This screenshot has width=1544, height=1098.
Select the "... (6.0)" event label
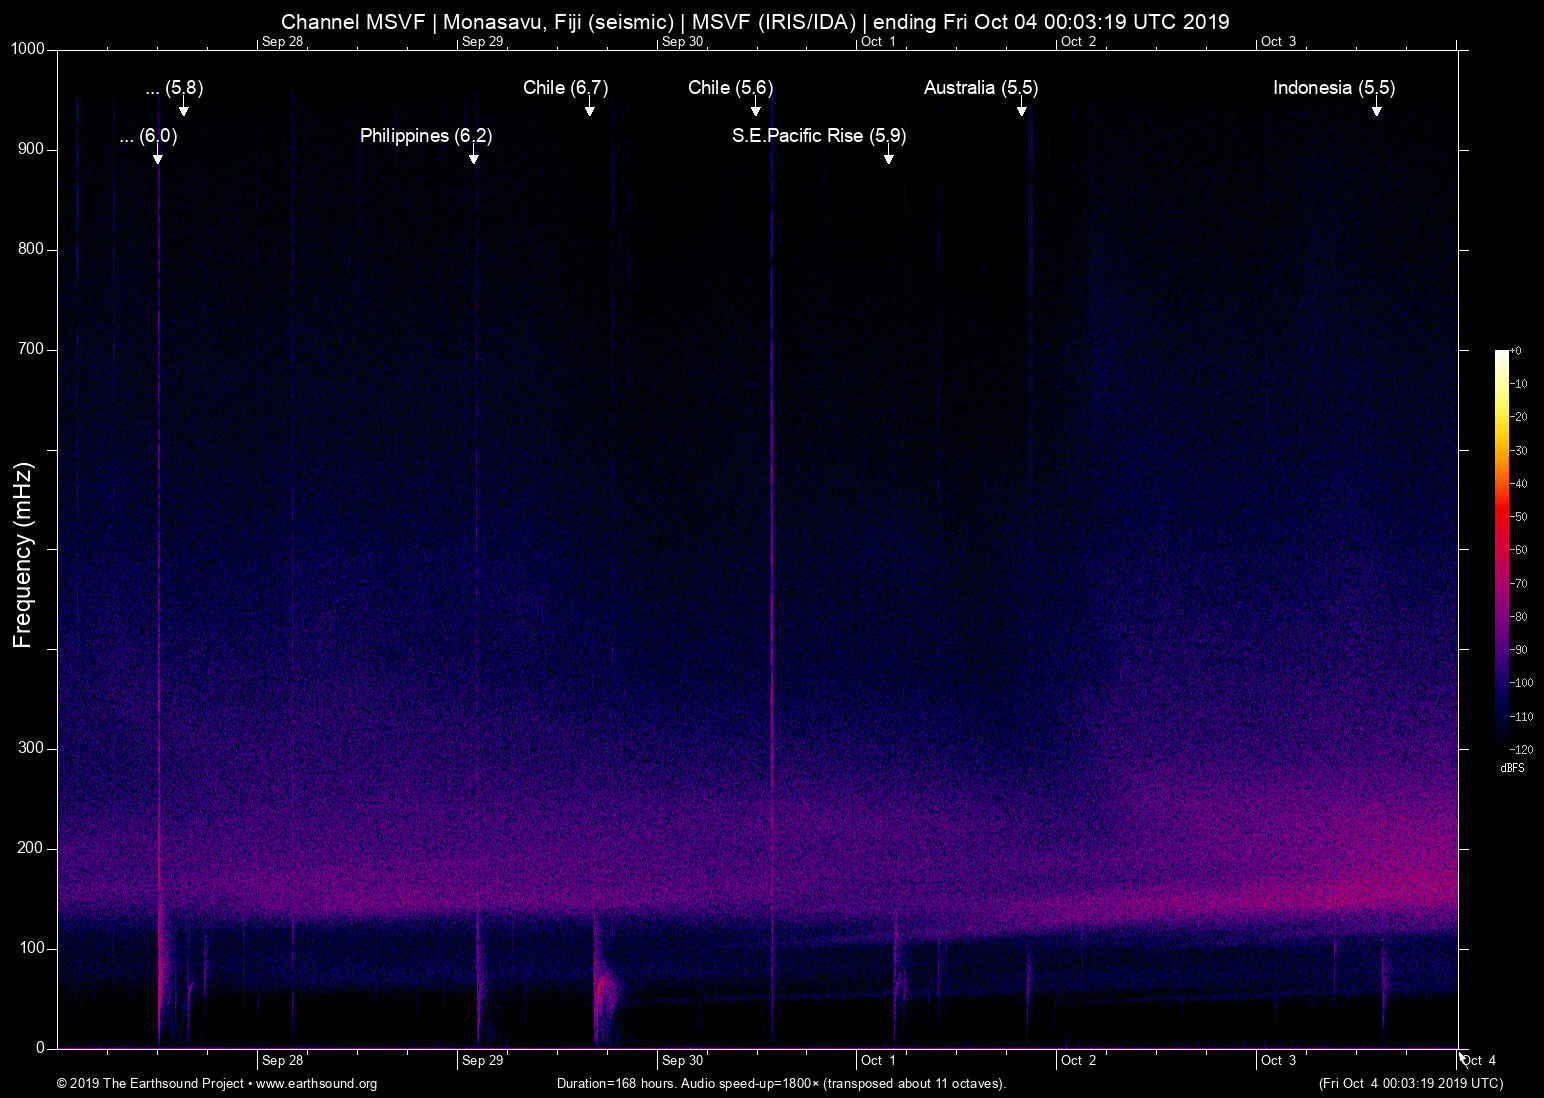tap(149, 136)
